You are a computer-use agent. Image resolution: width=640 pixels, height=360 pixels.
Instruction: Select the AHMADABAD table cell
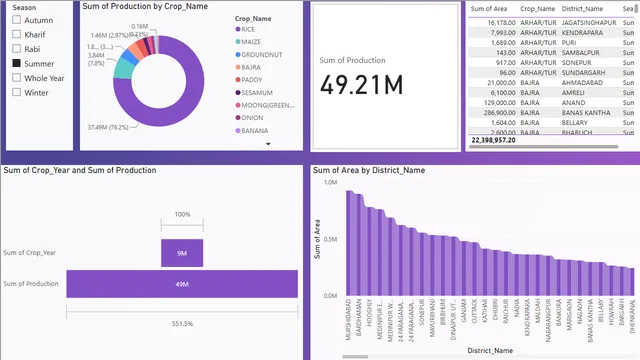(582, 82)
